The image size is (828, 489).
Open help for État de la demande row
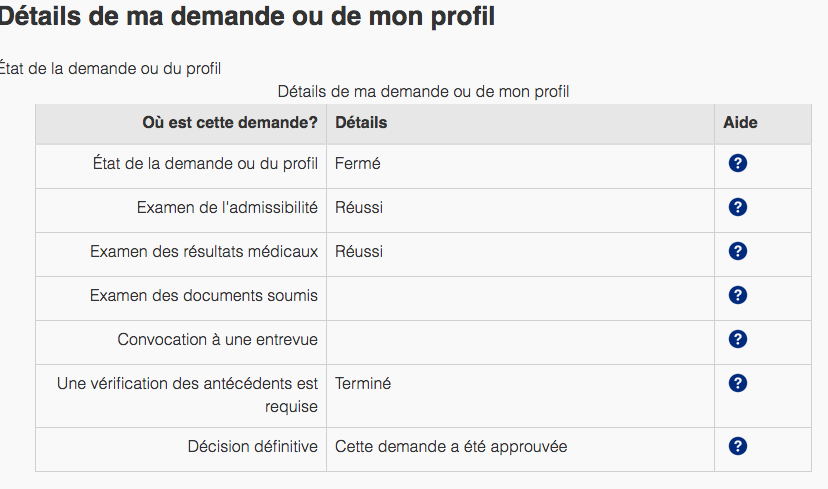point(738,164)
